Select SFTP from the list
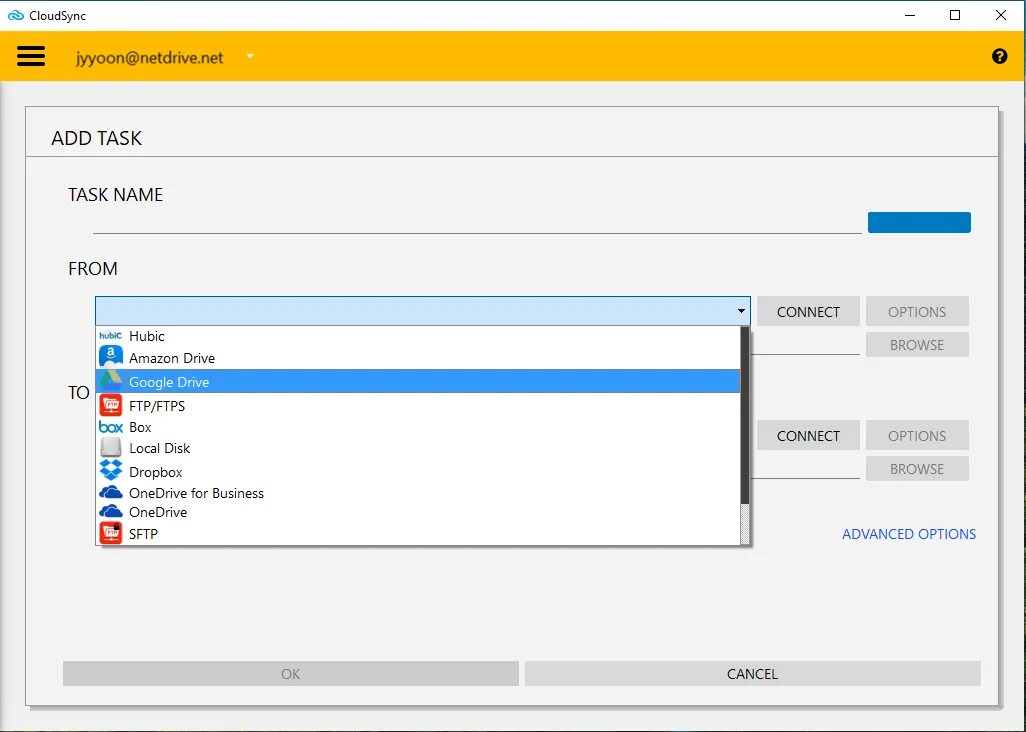1026x732 pixels. click(x=417, y=534)
